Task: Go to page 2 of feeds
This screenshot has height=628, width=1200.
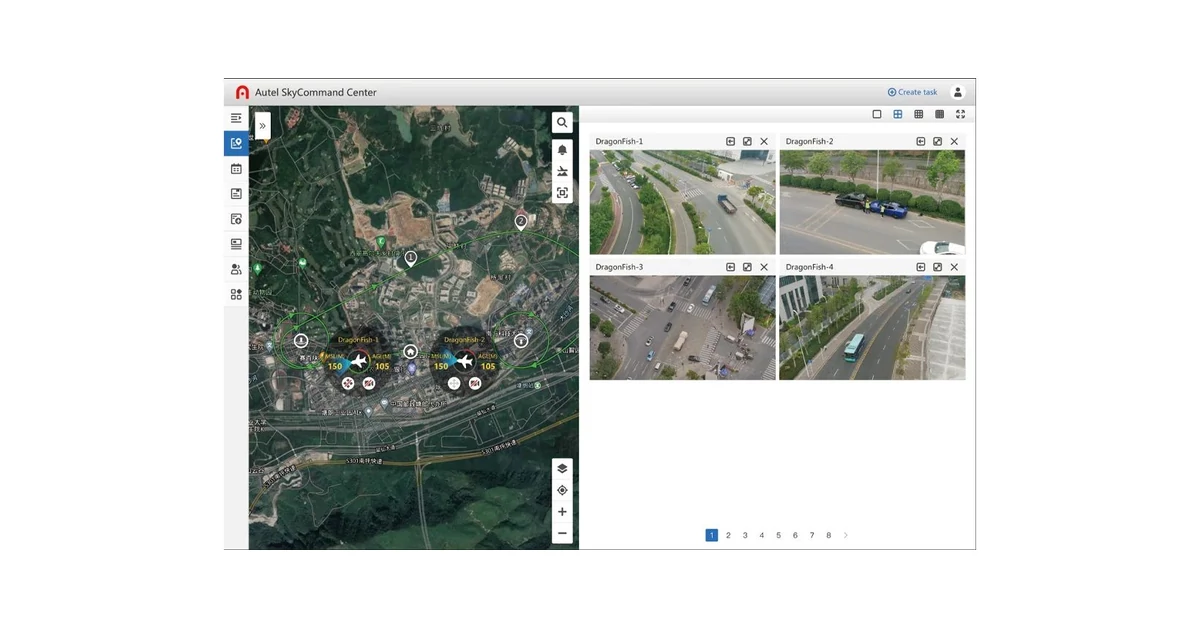Action: click(x=728, y=535)
